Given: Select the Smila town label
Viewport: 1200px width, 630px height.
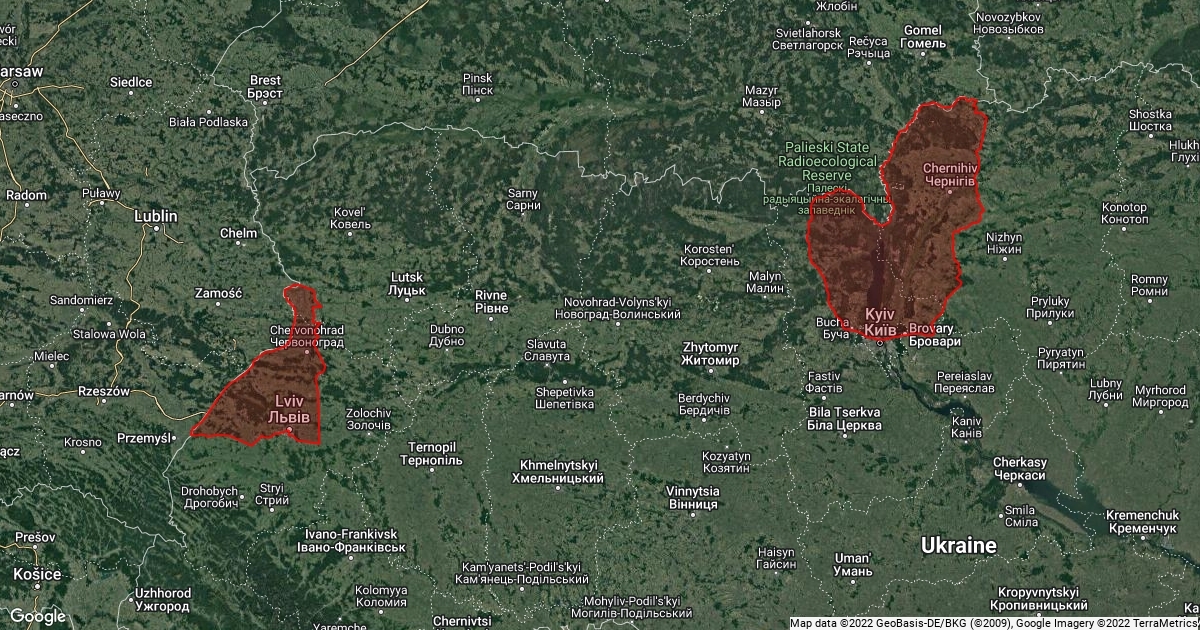Looking at the screenshot, I should pos(1020,516).
